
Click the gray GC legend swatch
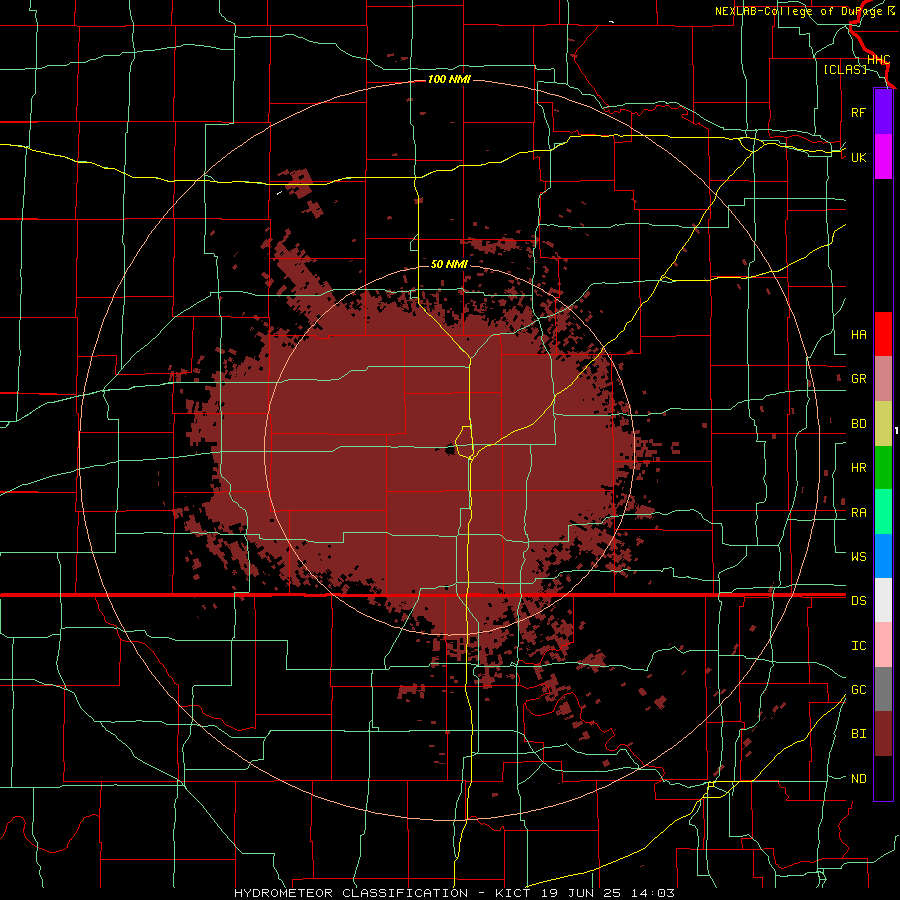pos(883,689)
